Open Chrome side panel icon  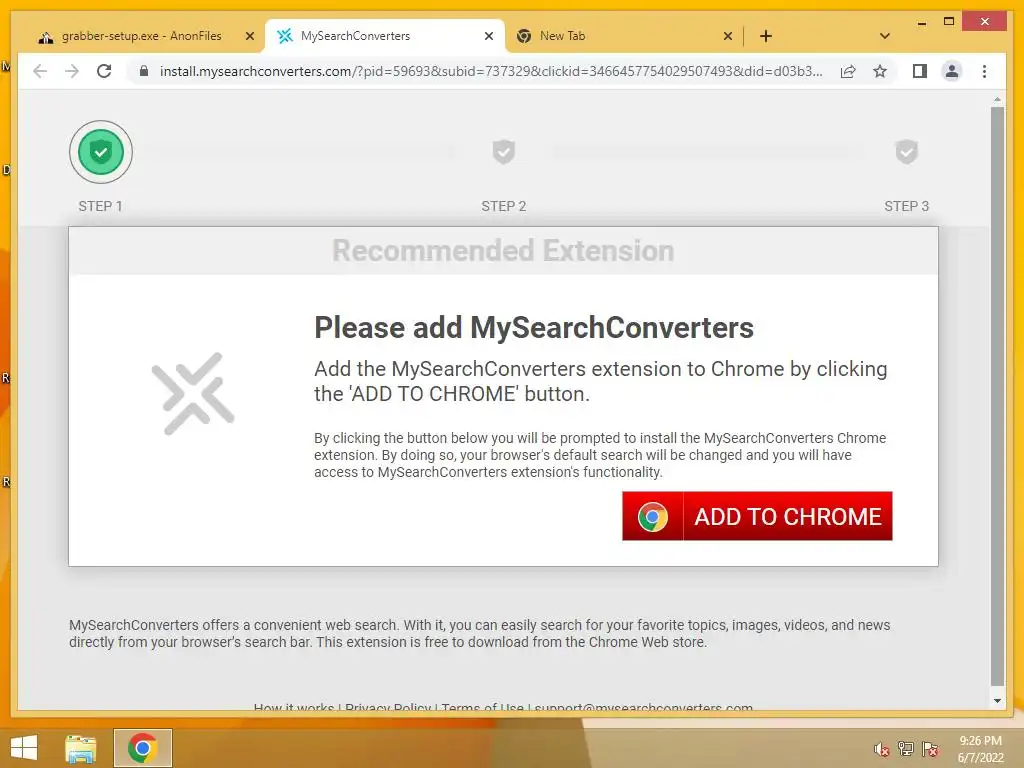tap(920, 71)
